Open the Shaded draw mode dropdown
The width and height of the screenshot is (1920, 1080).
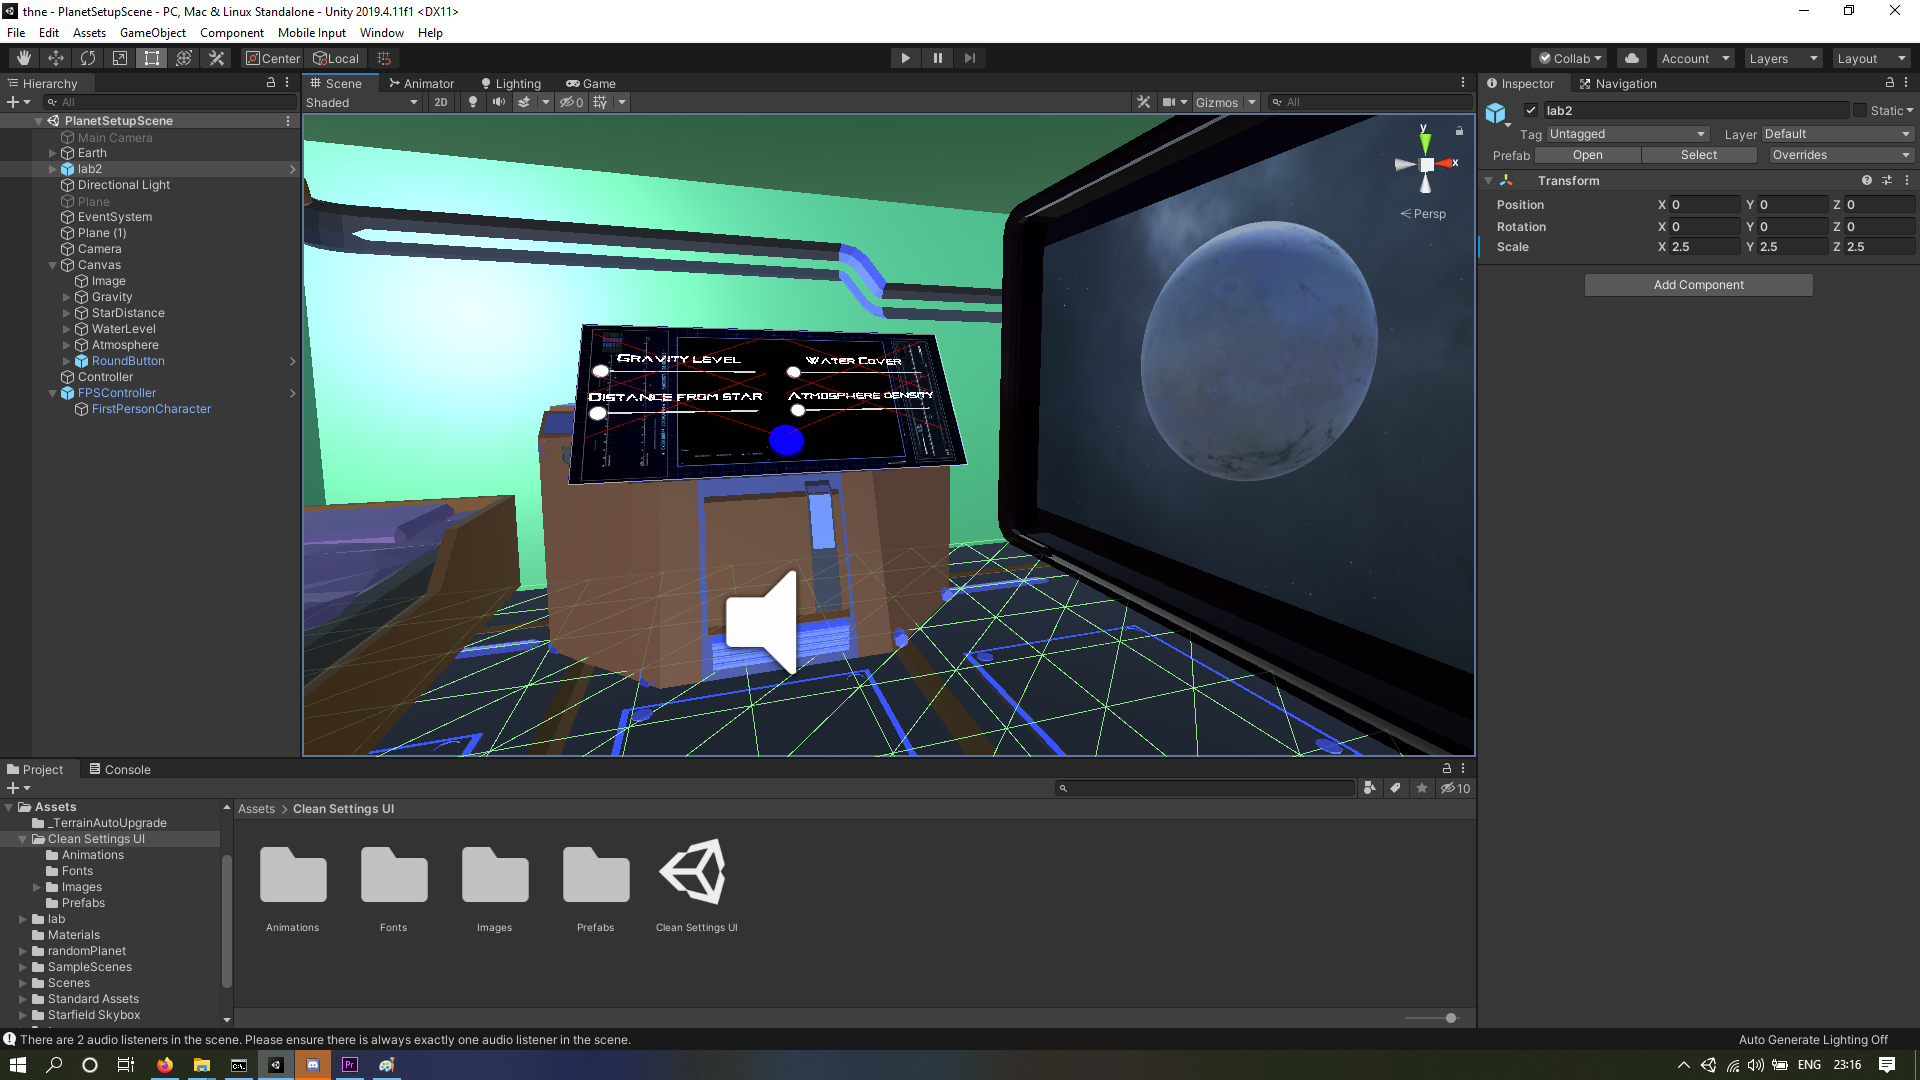pos(362,102)
